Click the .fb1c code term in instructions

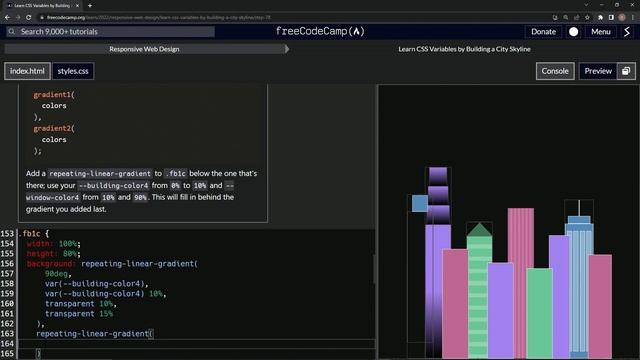click(x=176, y=173)
